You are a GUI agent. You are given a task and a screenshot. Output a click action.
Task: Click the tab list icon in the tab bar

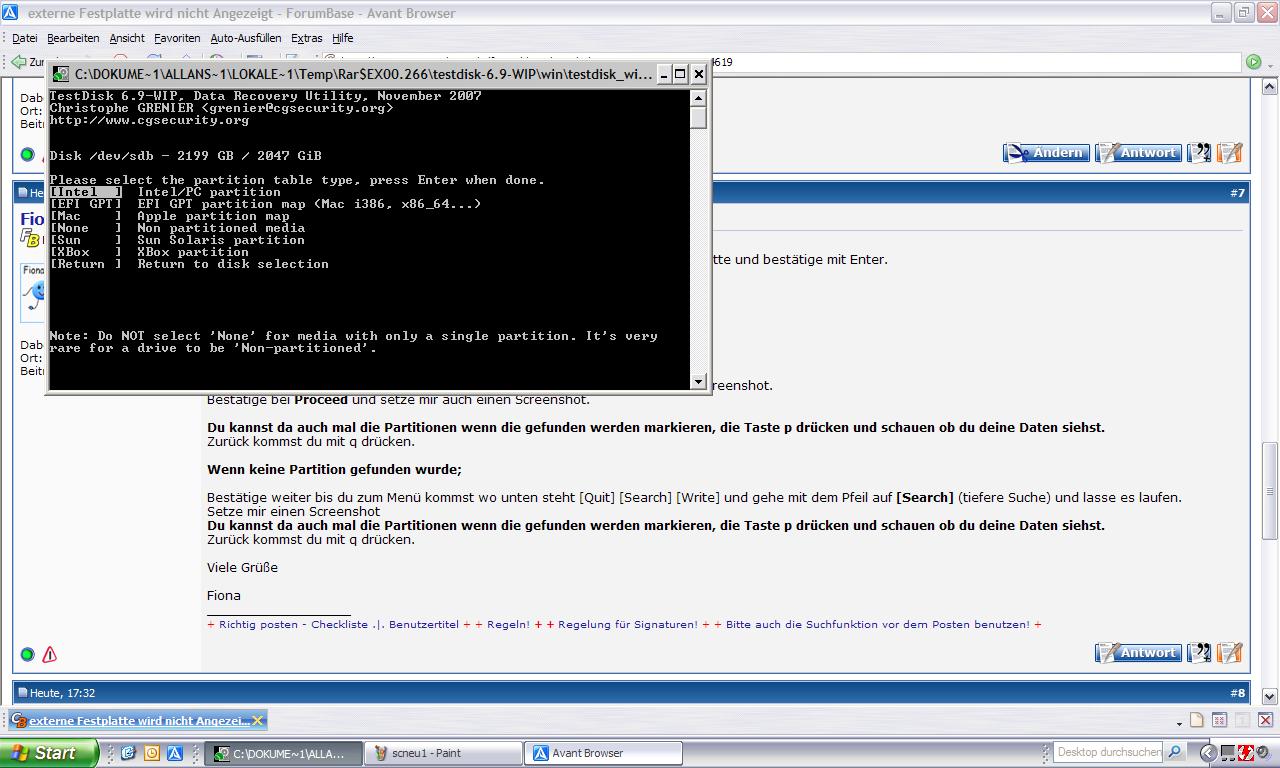click(1220, 720)
